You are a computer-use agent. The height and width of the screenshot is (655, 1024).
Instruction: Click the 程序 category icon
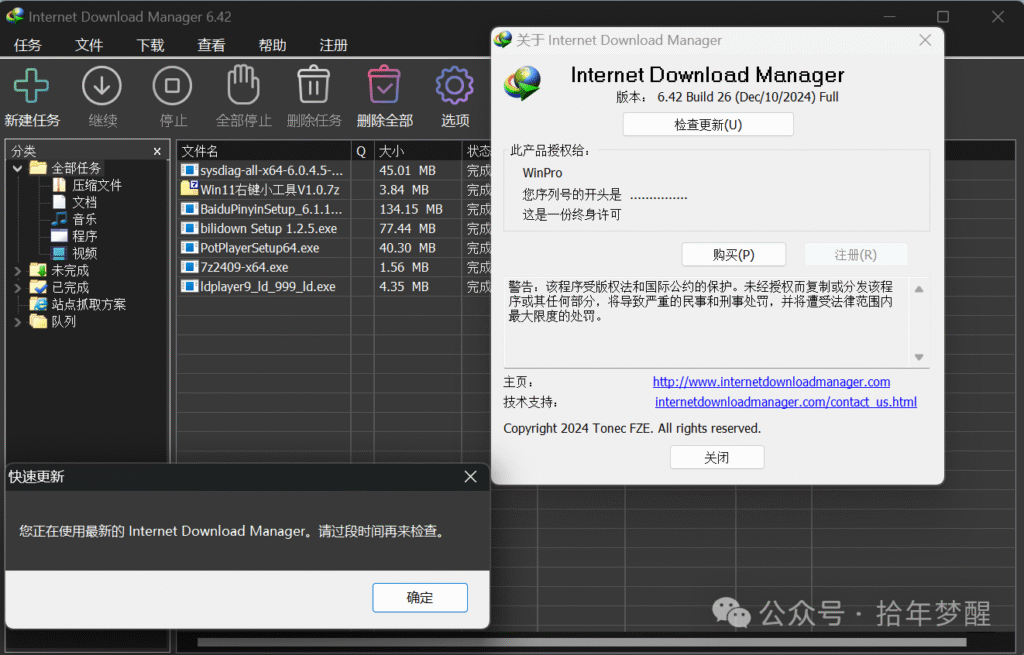(59, 236)
